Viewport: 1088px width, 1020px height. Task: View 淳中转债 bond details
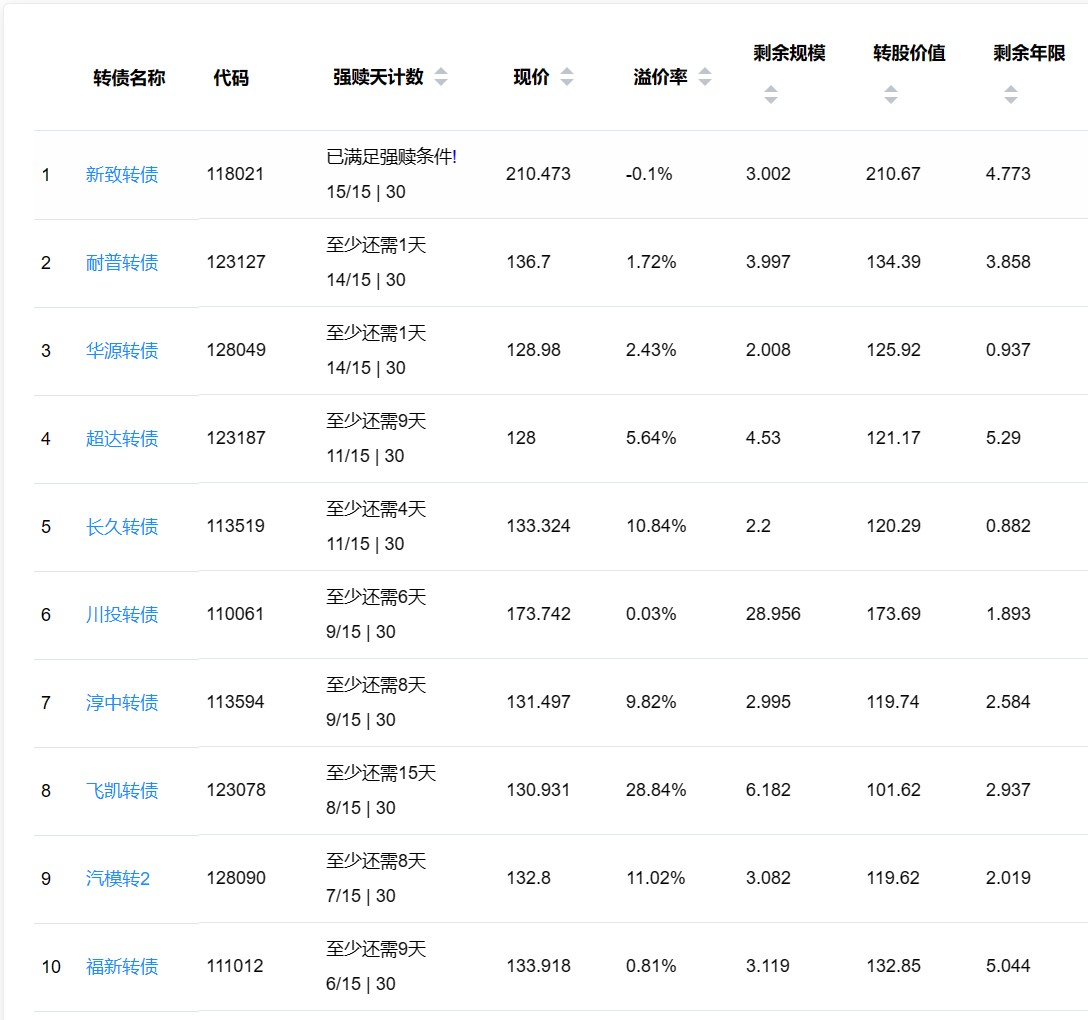122,703
